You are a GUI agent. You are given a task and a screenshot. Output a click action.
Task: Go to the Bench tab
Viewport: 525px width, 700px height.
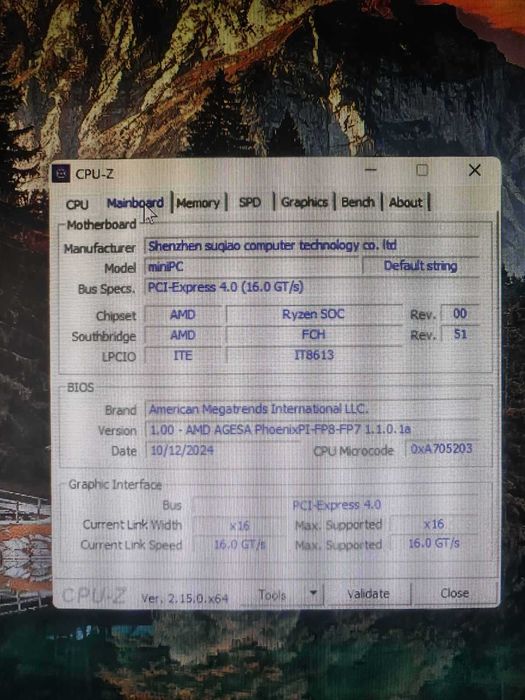(358, 202)
